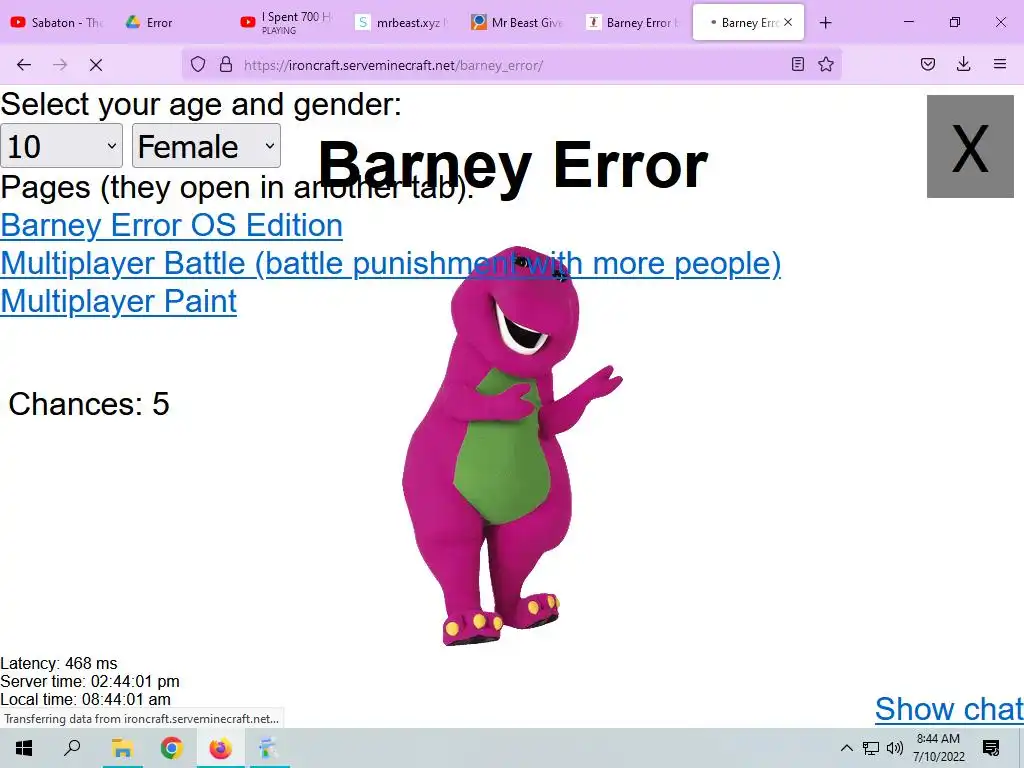The height and width of the screenshot is (768, 1024).
Task: Switch to the mrbeast.xyz tab
Action: pos(403,23)
